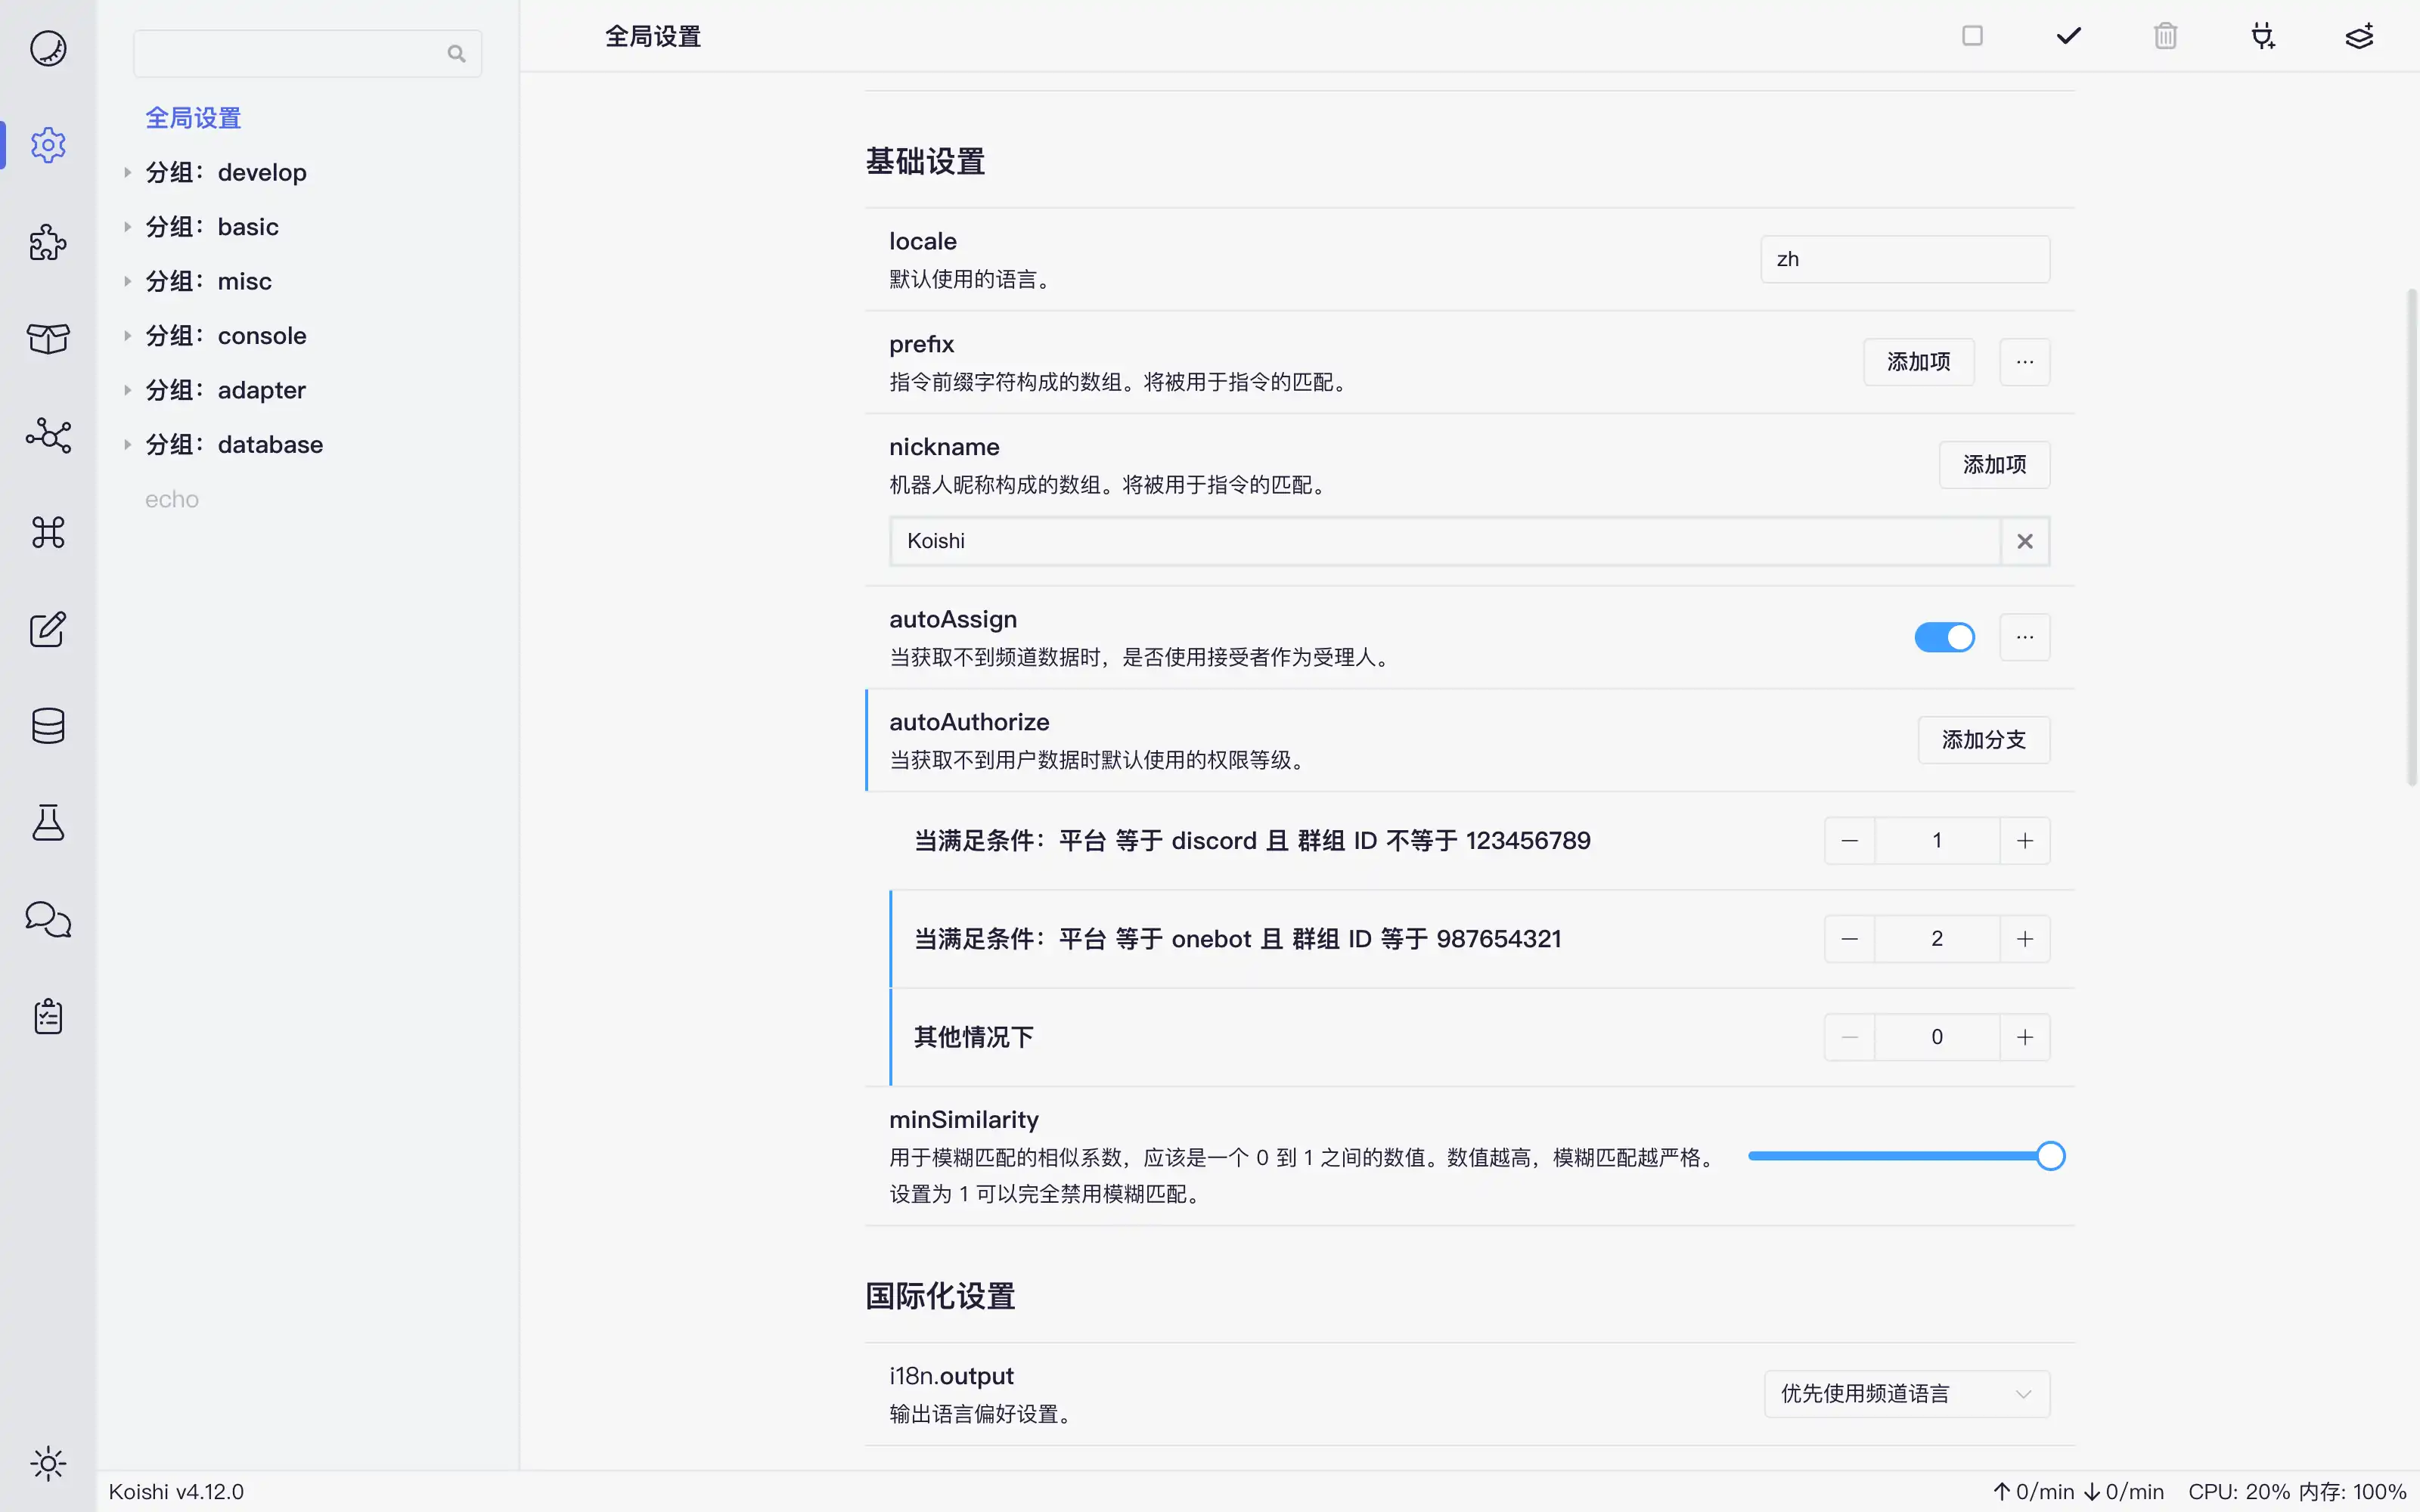
Task: Increase the 其他情况下 value
Action: click(x=2025, y=1037)
